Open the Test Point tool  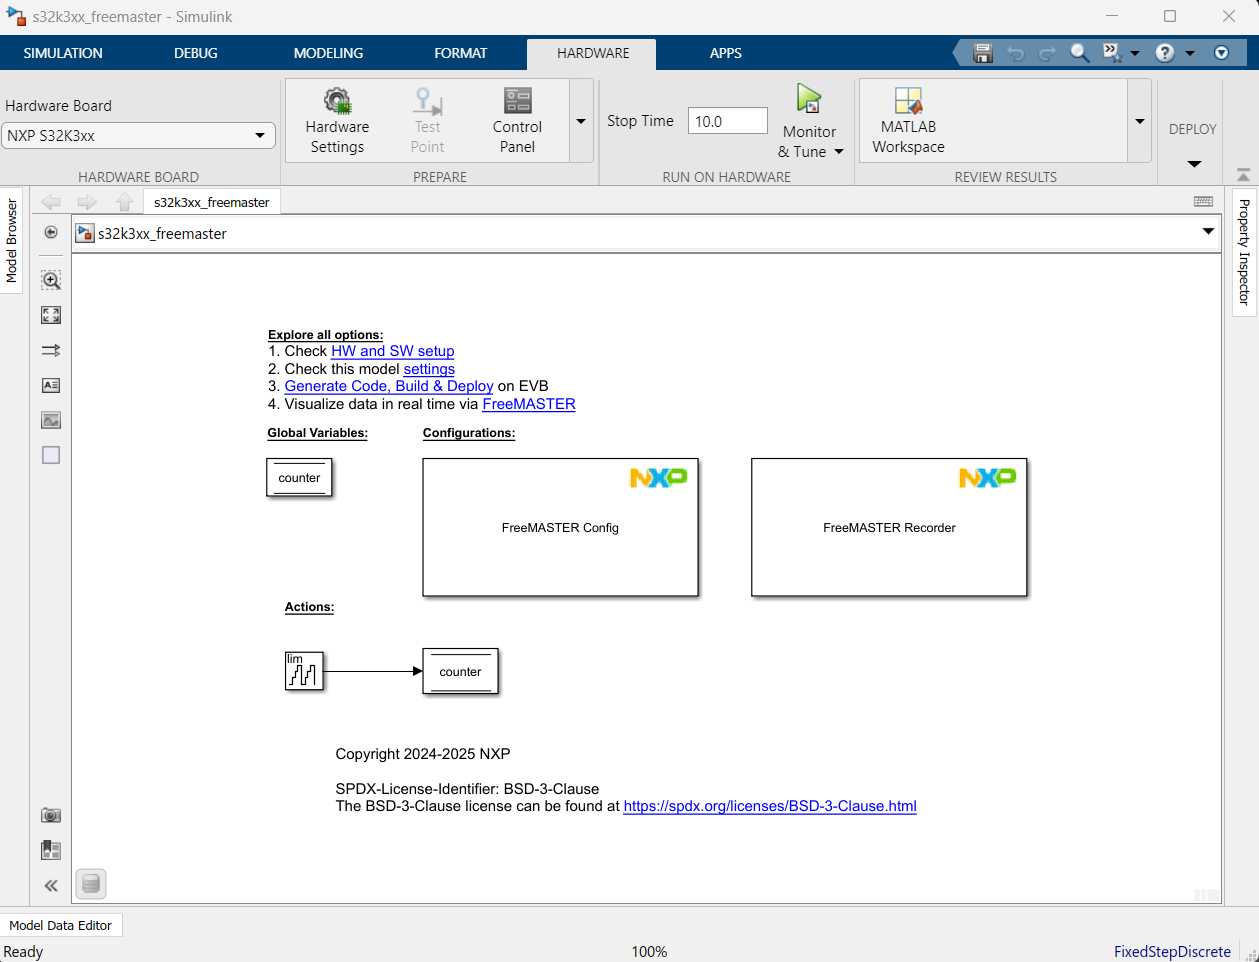(x=427, y=121)
